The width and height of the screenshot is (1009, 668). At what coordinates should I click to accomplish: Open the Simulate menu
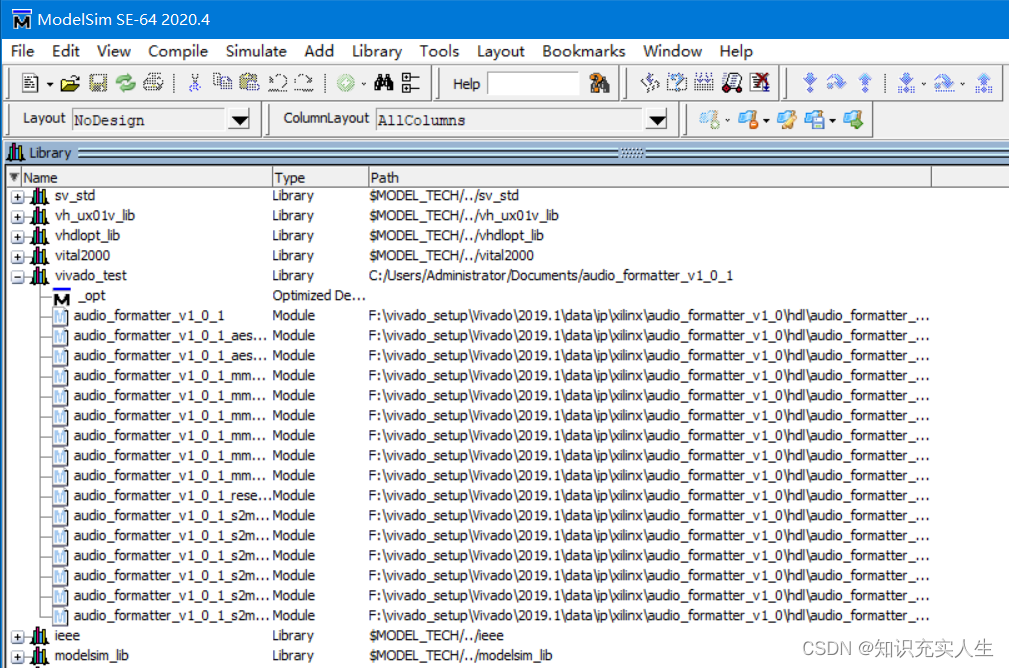255,51
